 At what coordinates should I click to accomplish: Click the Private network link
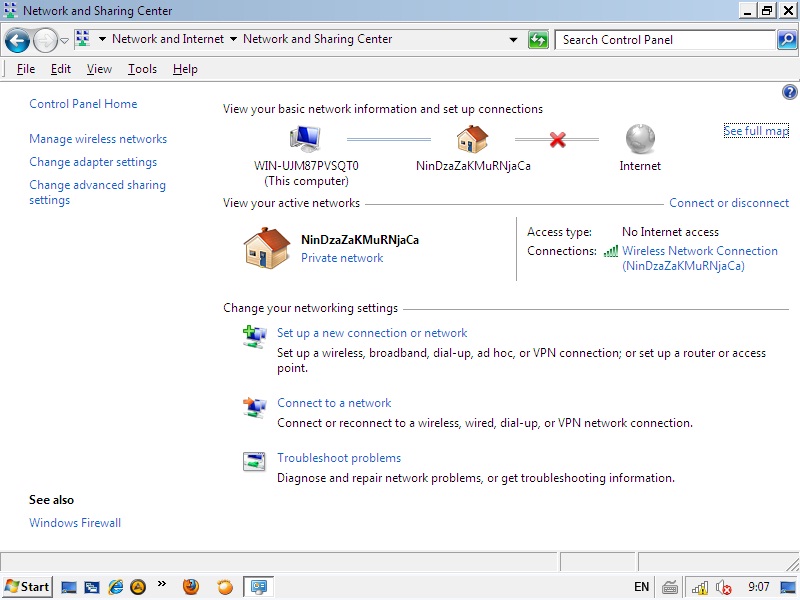(342, 258)
